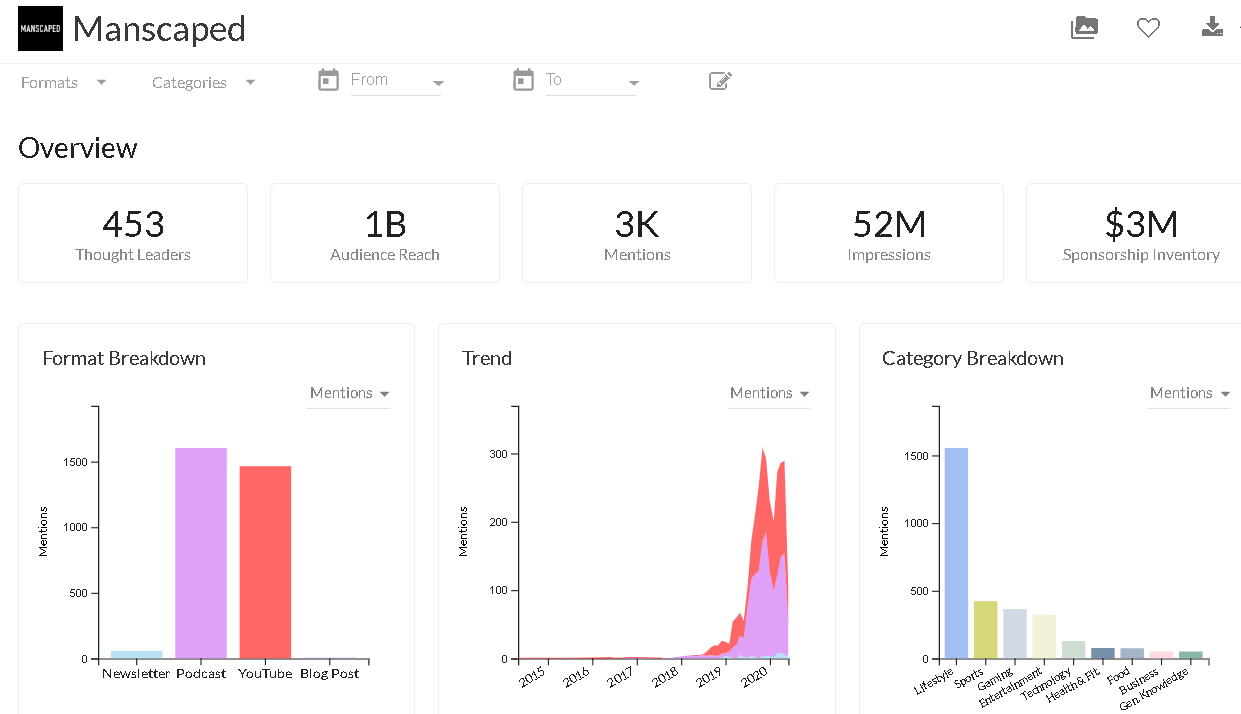Click the "2018" year label on Trend axis

(x=666, y=677)
